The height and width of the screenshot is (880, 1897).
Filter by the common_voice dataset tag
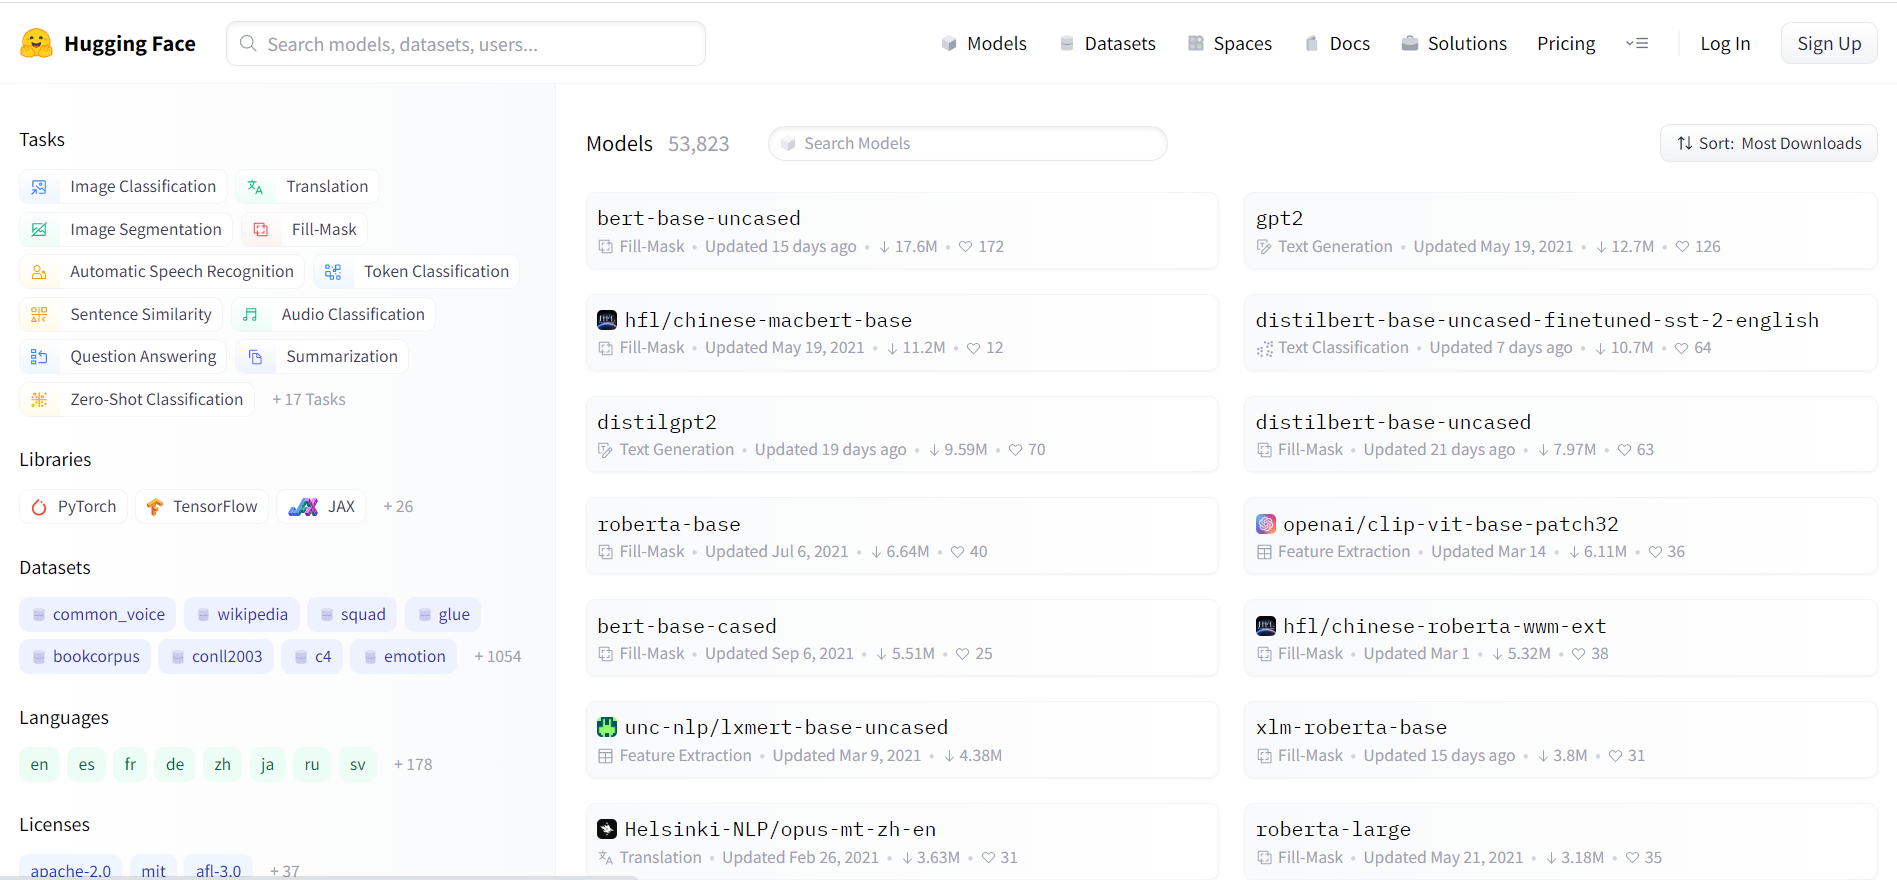[98, 614]
